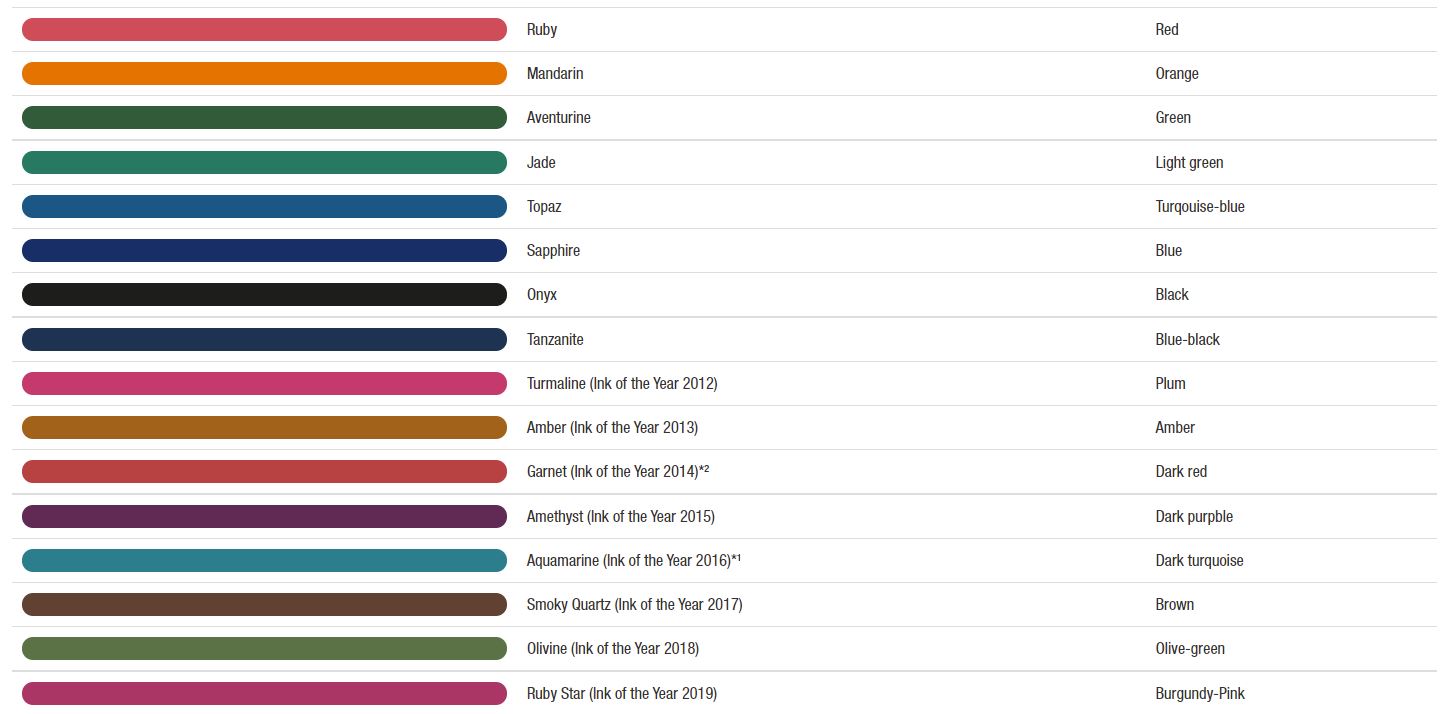The height and width of the screenshot is (714, 1454).
Task: Click the Olive-green description text
Action: tap(1190, 648)
